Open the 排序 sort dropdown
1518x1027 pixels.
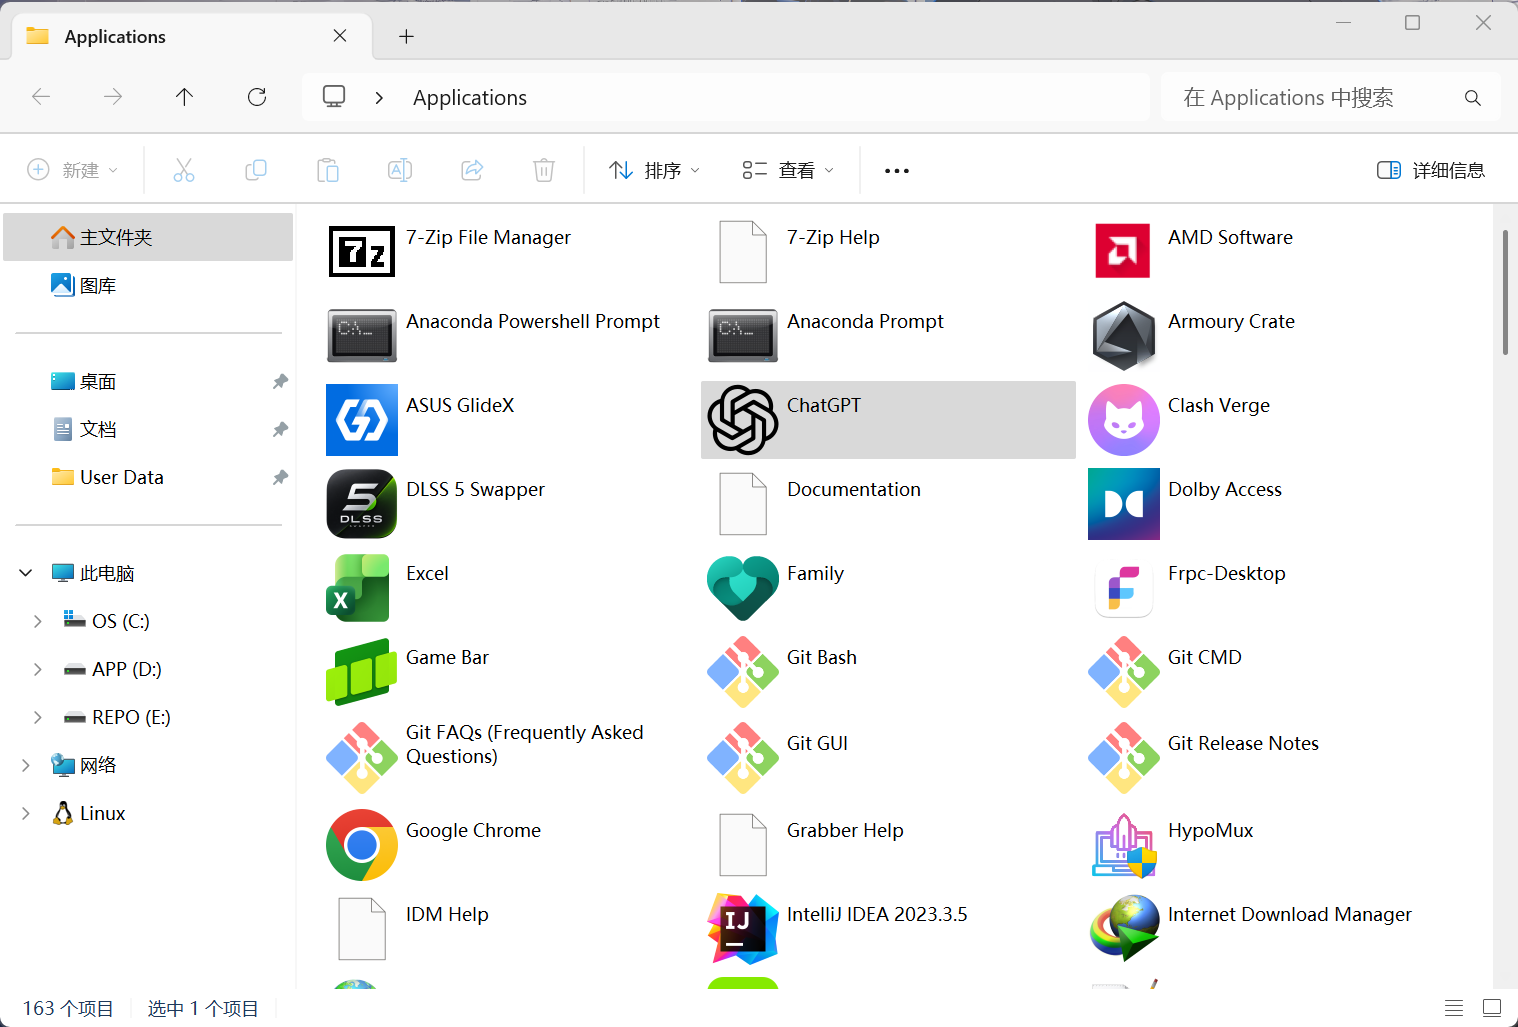pyautogui.click(x=655, y=170)
